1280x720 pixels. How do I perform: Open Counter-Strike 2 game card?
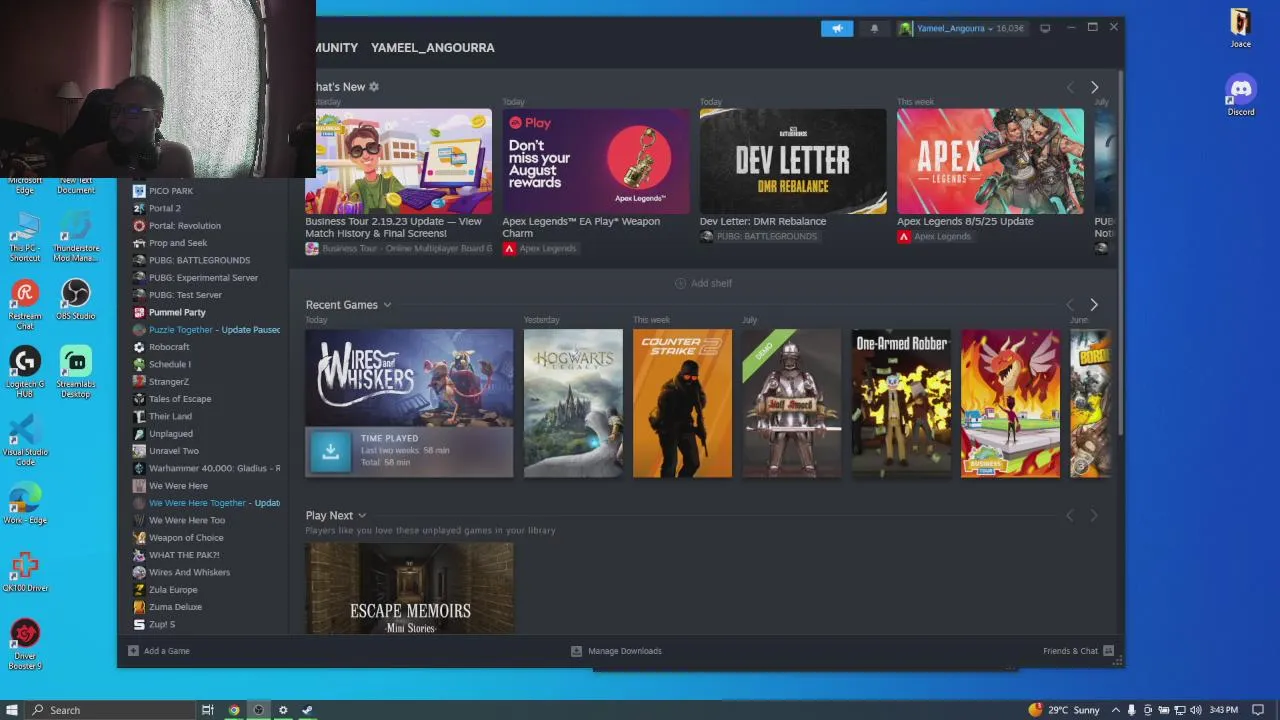click(x=682, y=403)
